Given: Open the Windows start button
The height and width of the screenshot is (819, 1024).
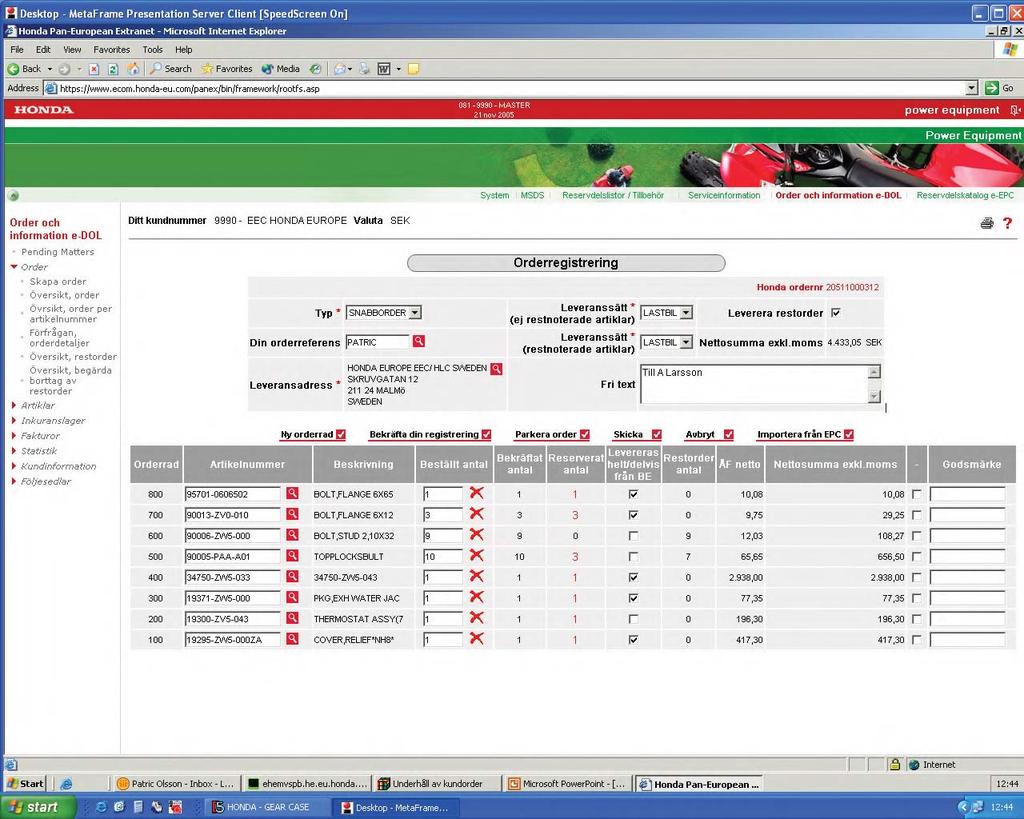Looking at the screenshot, I should point(36,807).
